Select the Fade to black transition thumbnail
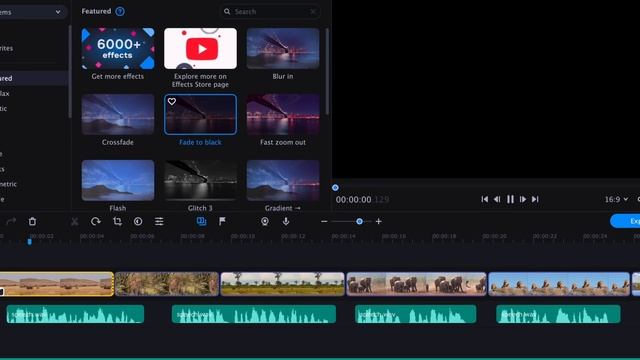The height and width of the screenshot is (360, 640). coord(200,114)
